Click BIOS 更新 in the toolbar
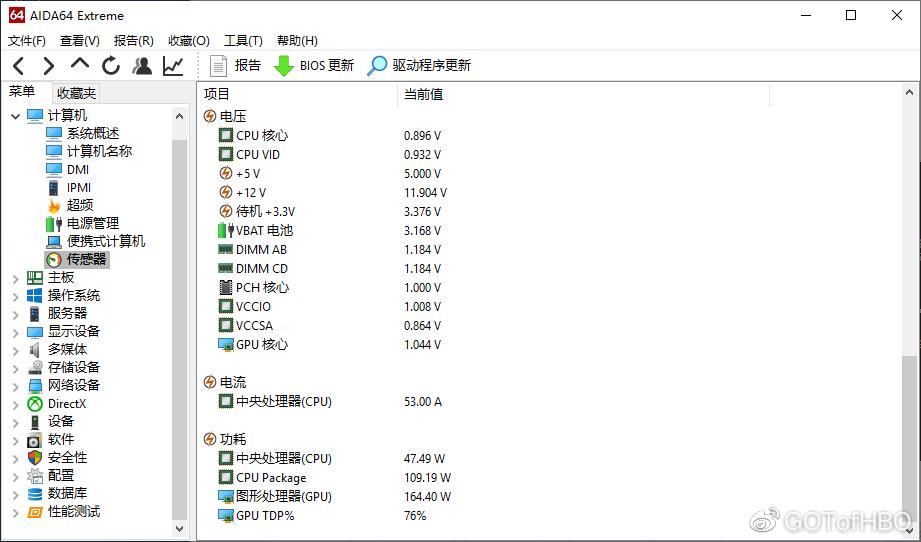 click(314, 65)
